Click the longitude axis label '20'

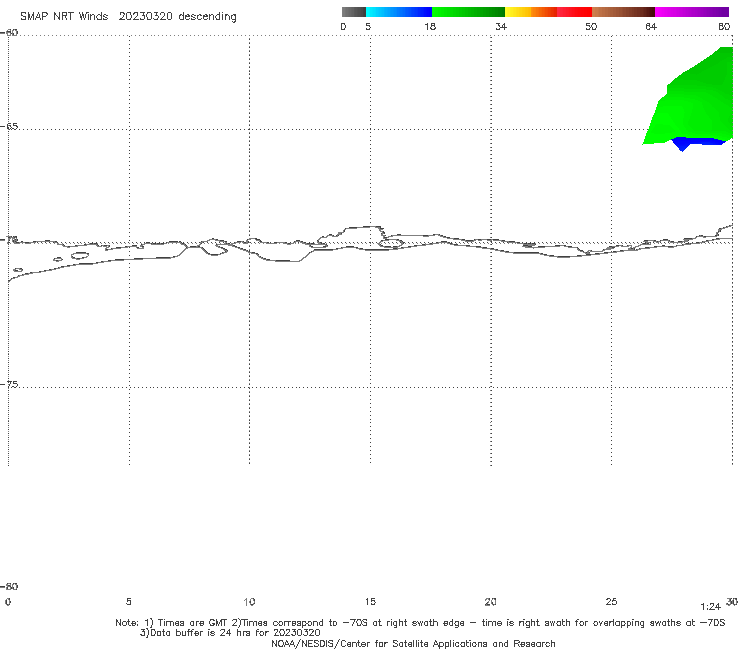[x=490, y=601]
